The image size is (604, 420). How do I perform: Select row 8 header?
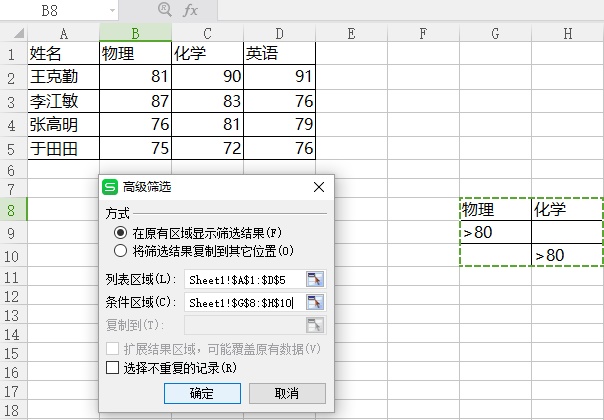point(11,210)
